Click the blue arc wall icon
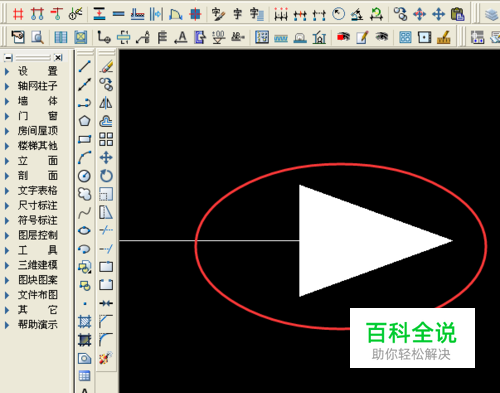This screenshot has width=500, height=393. click(175, 14)
